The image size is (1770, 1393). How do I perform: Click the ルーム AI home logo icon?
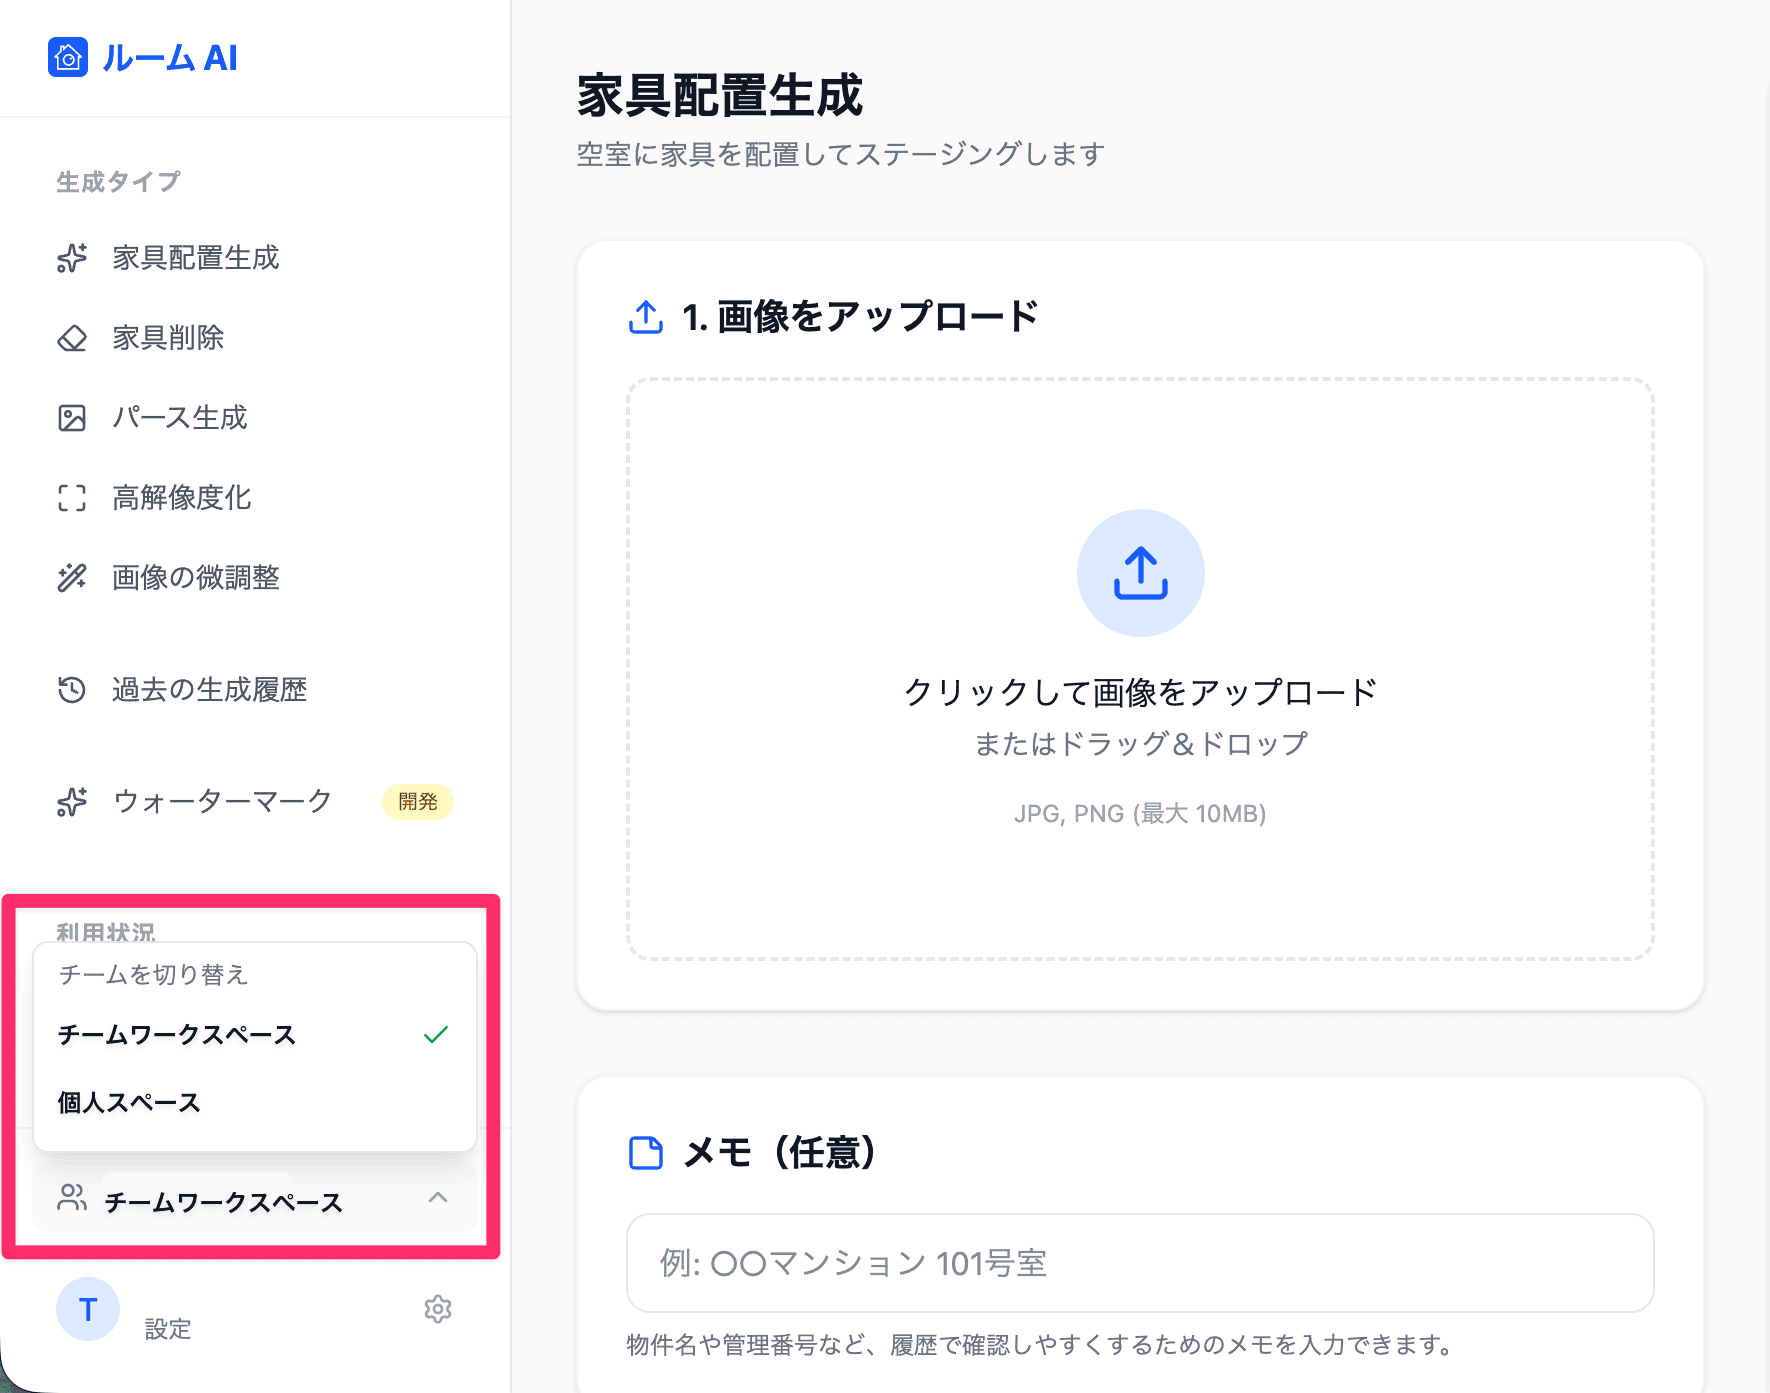tap(68, 58)
